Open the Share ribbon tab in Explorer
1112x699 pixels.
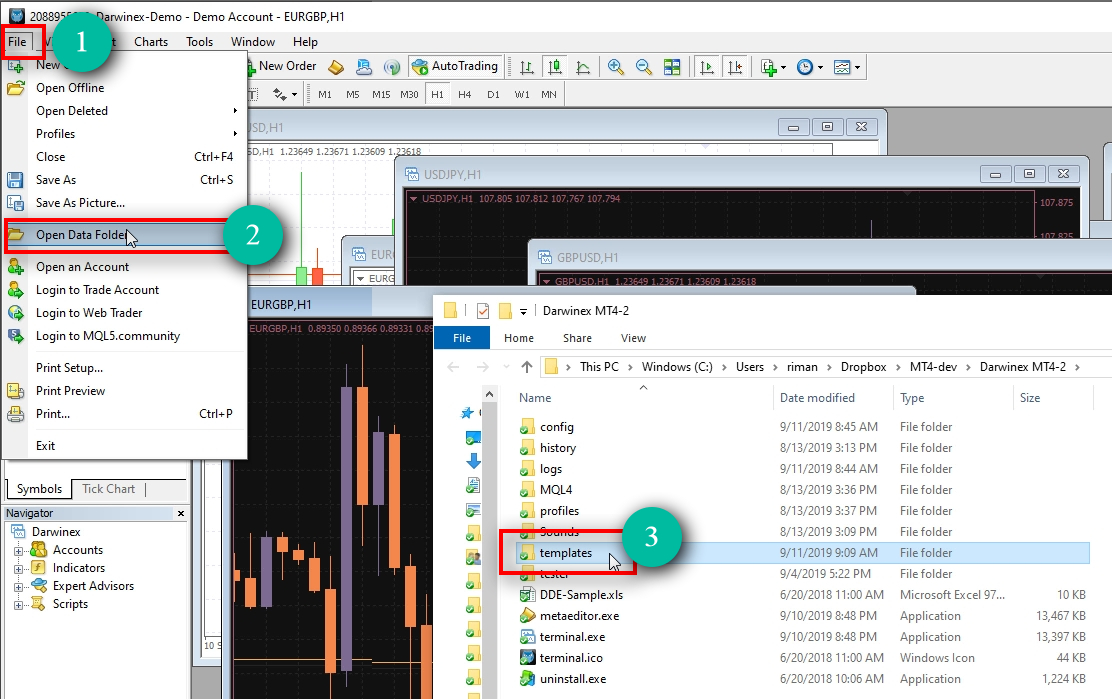577,338
